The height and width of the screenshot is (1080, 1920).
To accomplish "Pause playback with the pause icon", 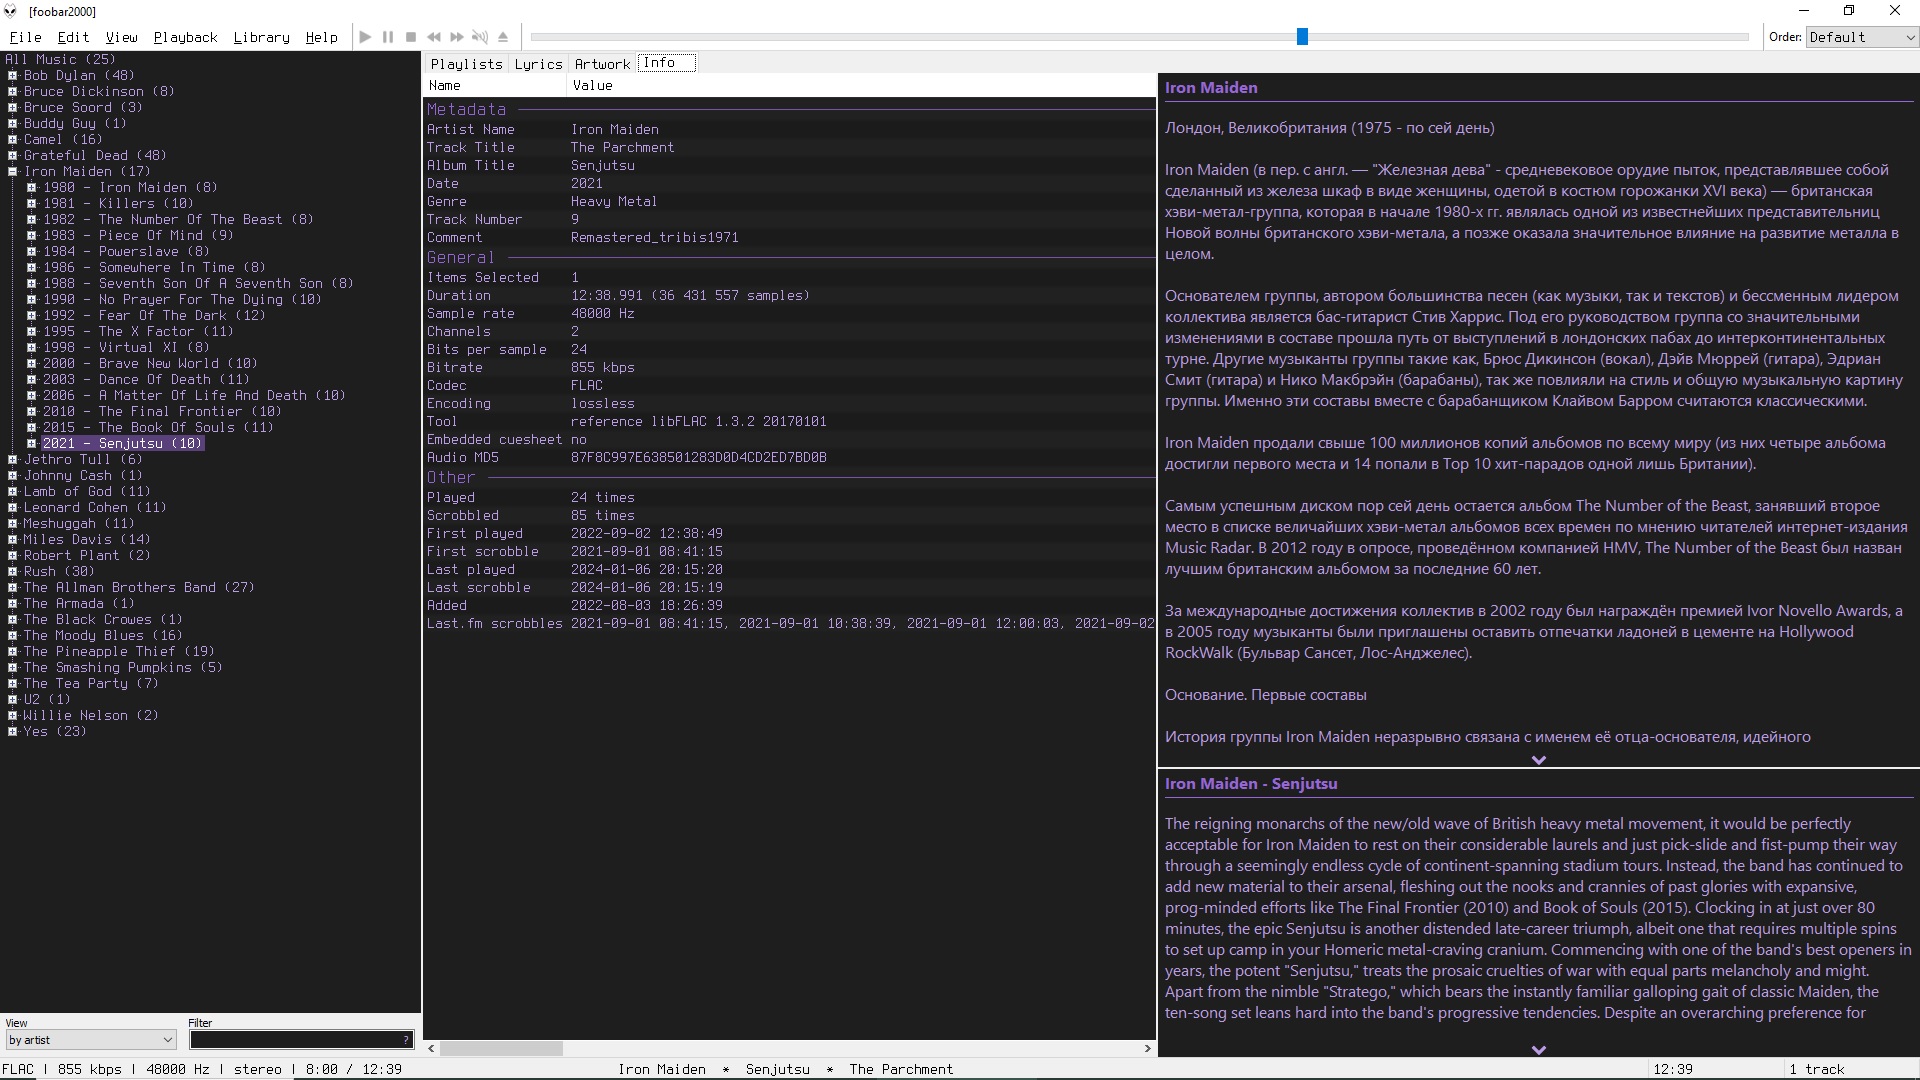I will (388, 37).
